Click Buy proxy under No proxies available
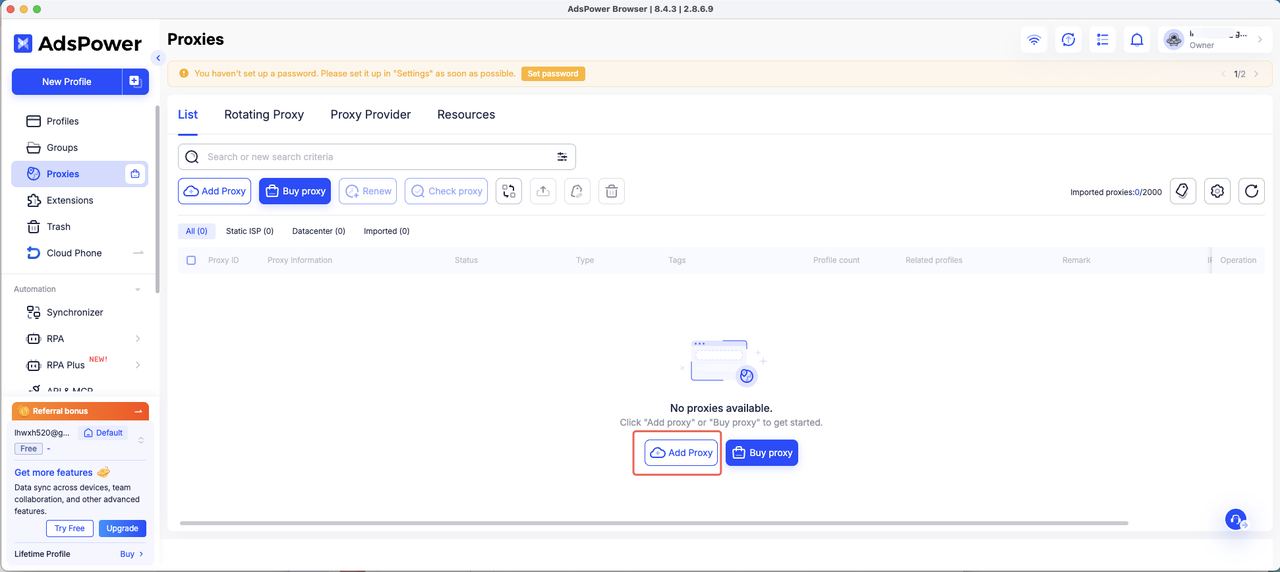Screen dimensions: 1280x572 pos(762,453)
